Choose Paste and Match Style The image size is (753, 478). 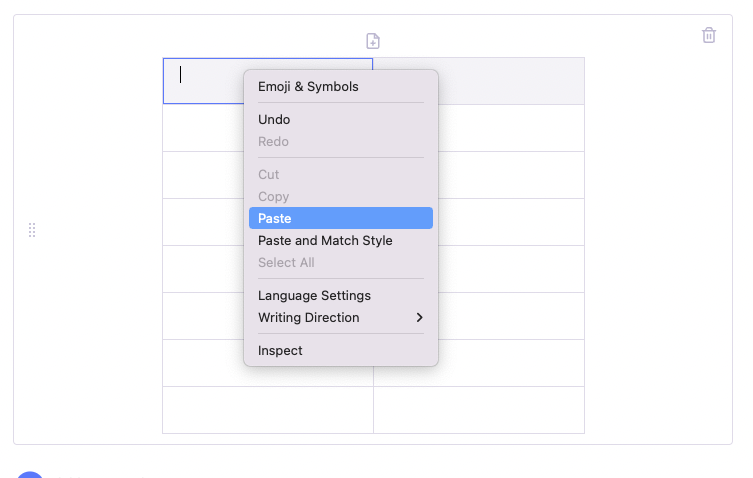[340, 240]
